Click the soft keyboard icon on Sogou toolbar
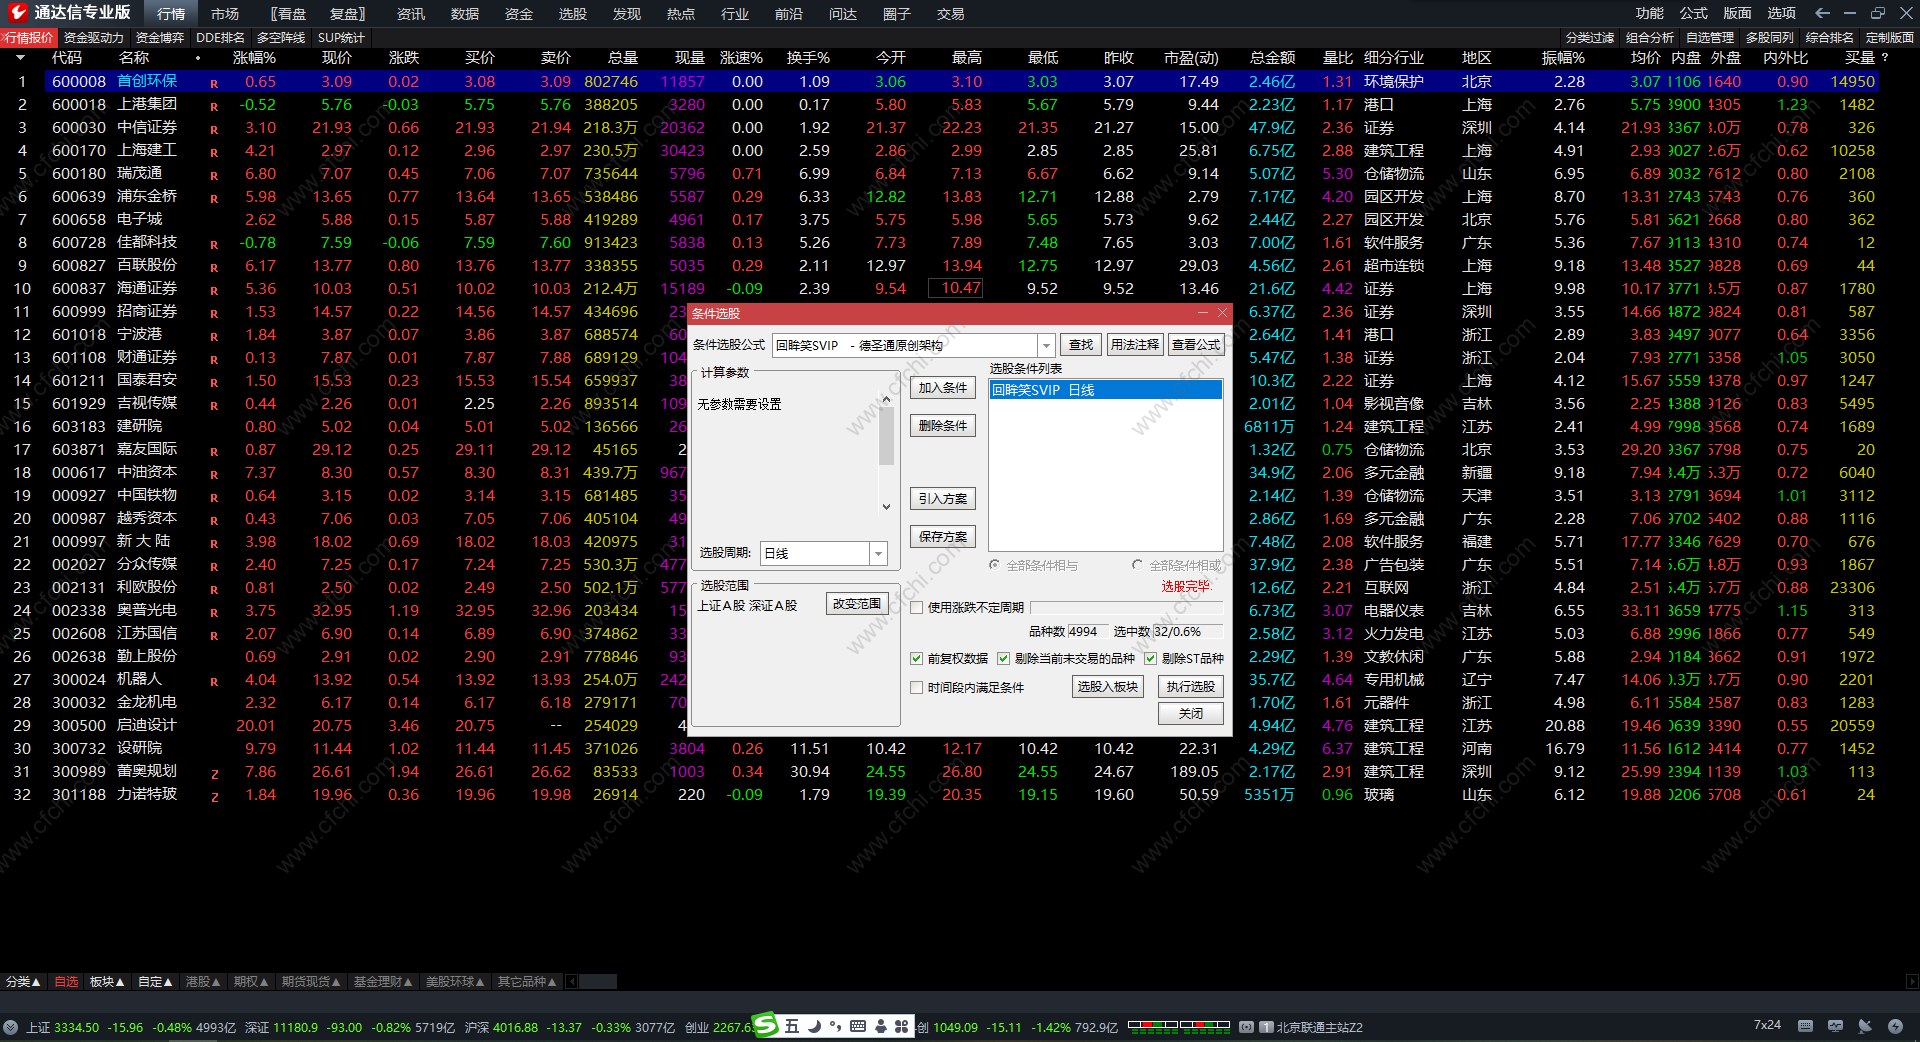The width and height of the screenshot is (1920, 1042). pyautogui.click(x=858, y=1026)
